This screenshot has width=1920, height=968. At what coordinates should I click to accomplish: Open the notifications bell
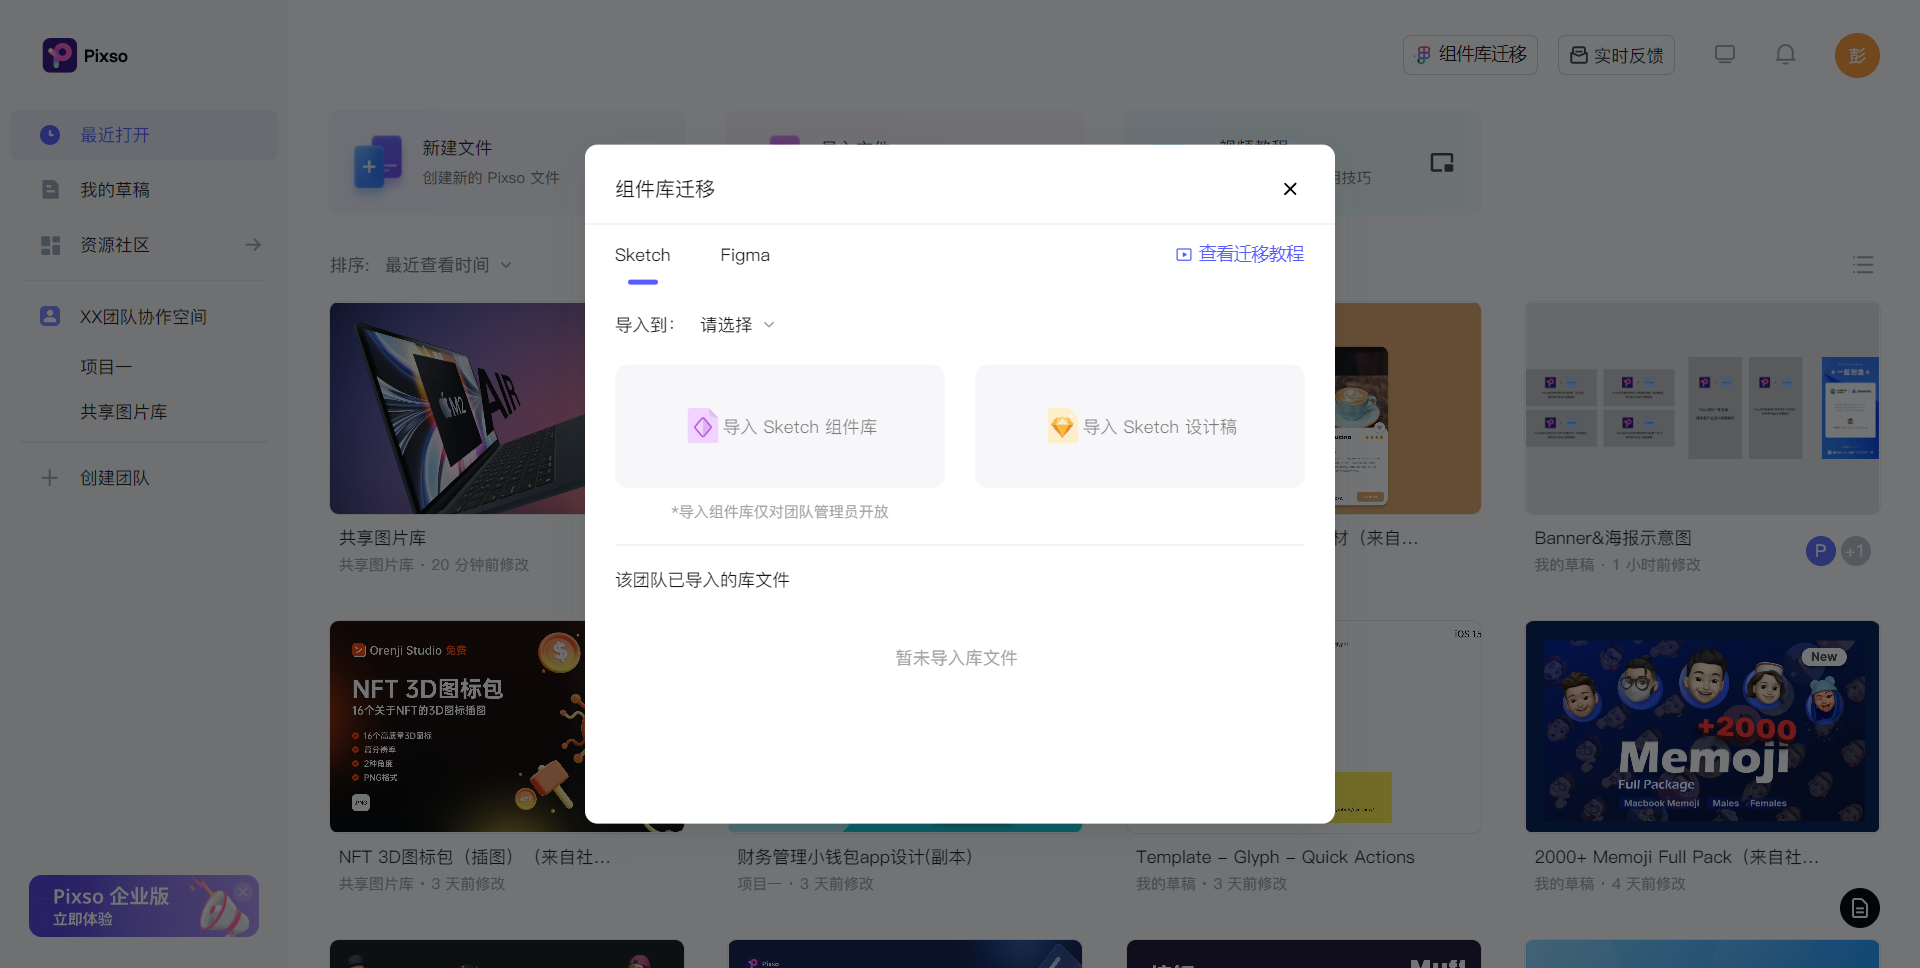1784,55
